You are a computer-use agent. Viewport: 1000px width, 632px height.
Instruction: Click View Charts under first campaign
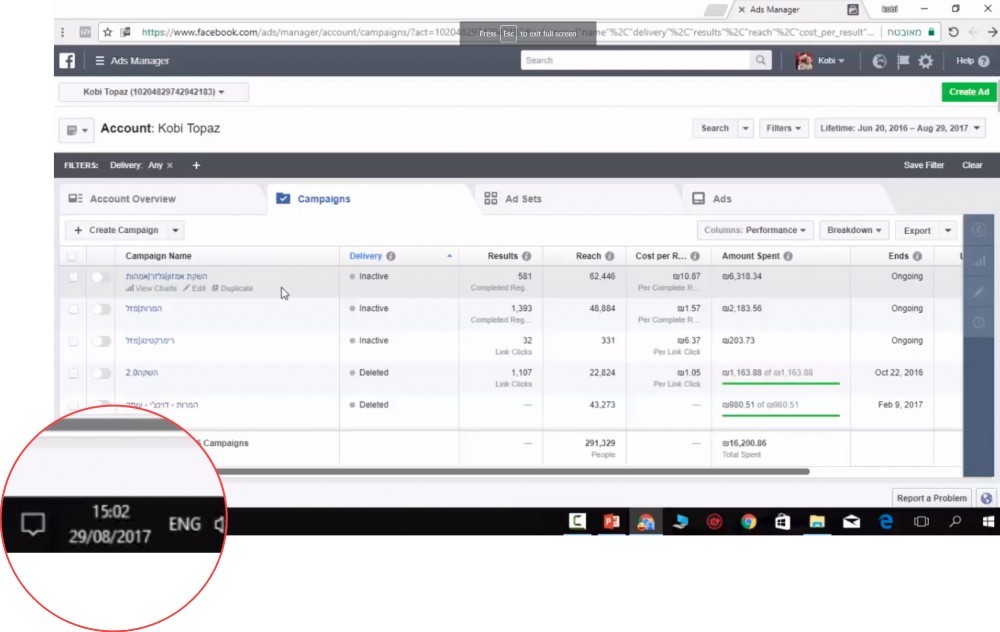(x=151, y=288)
